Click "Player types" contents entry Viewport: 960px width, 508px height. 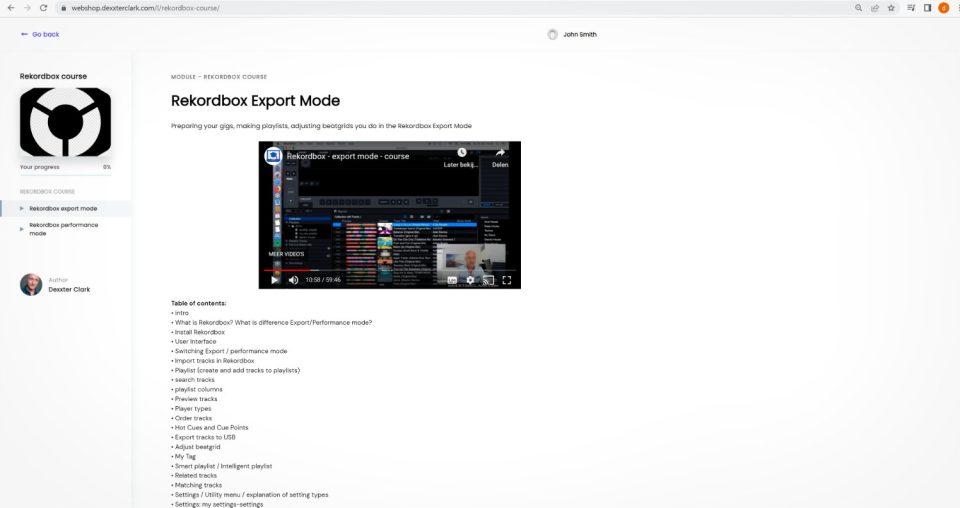click(193, 408)
